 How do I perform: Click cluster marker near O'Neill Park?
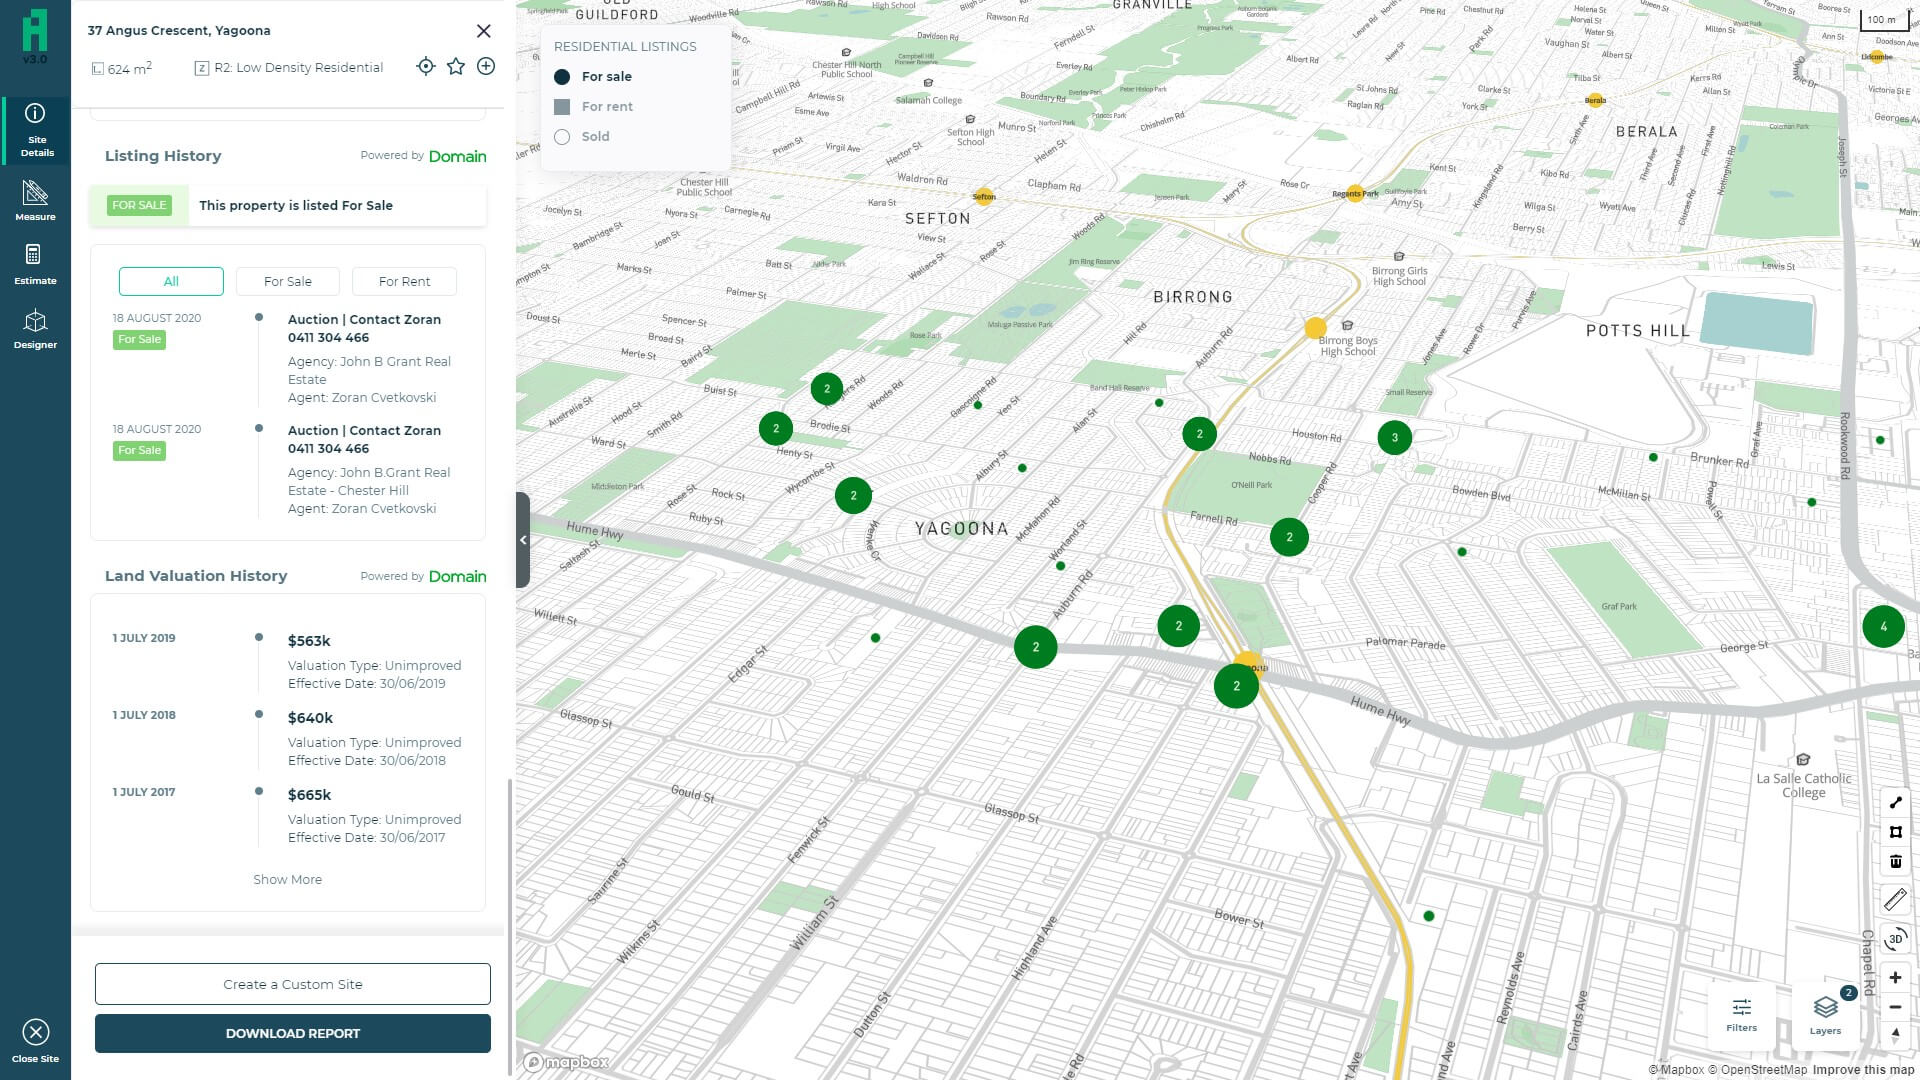(x=1200, y=434)
